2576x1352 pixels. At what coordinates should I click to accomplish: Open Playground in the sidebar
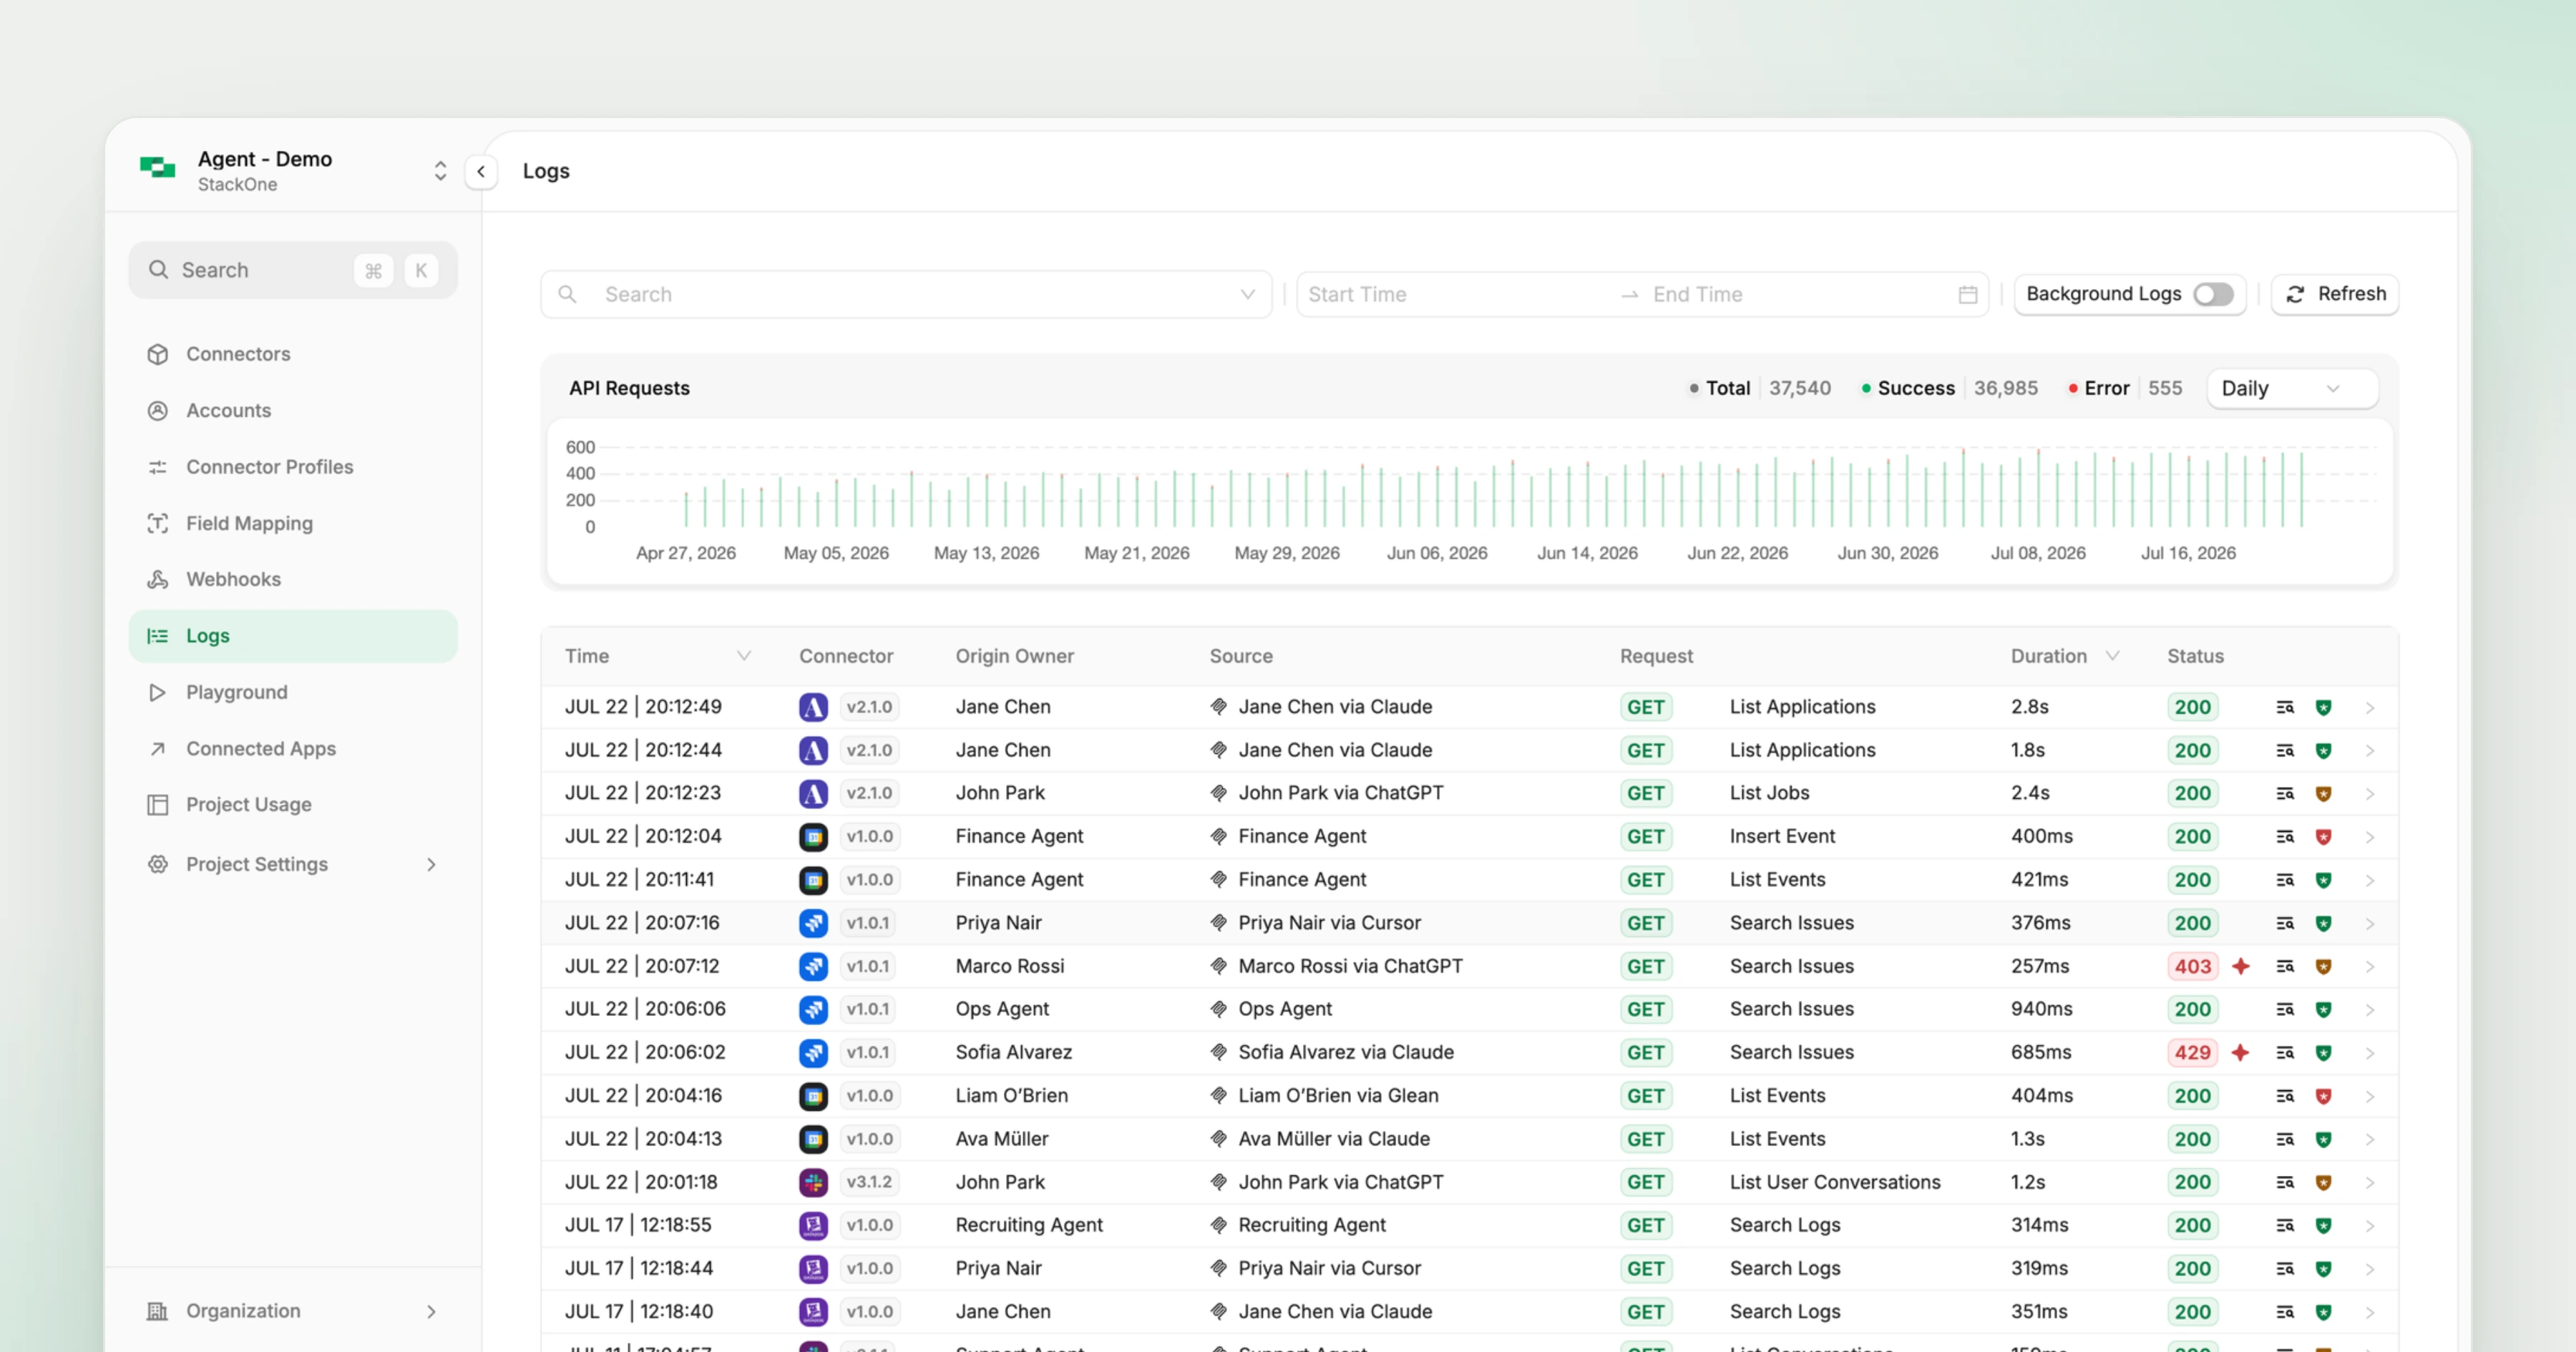293,692
